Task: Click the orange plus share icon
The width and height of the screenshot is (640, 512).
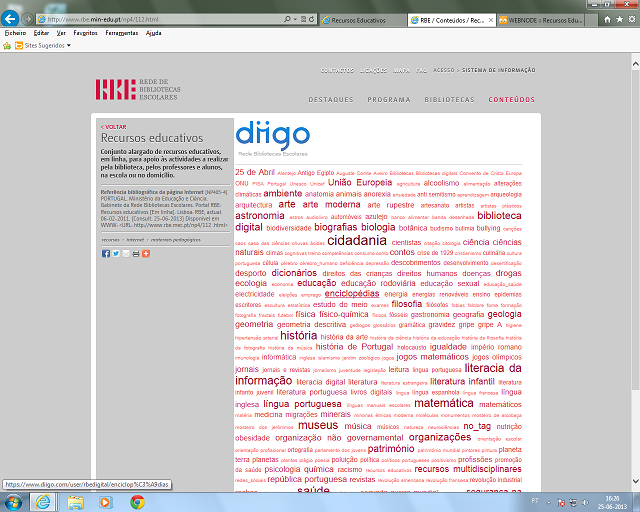Action: coord(145,253)
